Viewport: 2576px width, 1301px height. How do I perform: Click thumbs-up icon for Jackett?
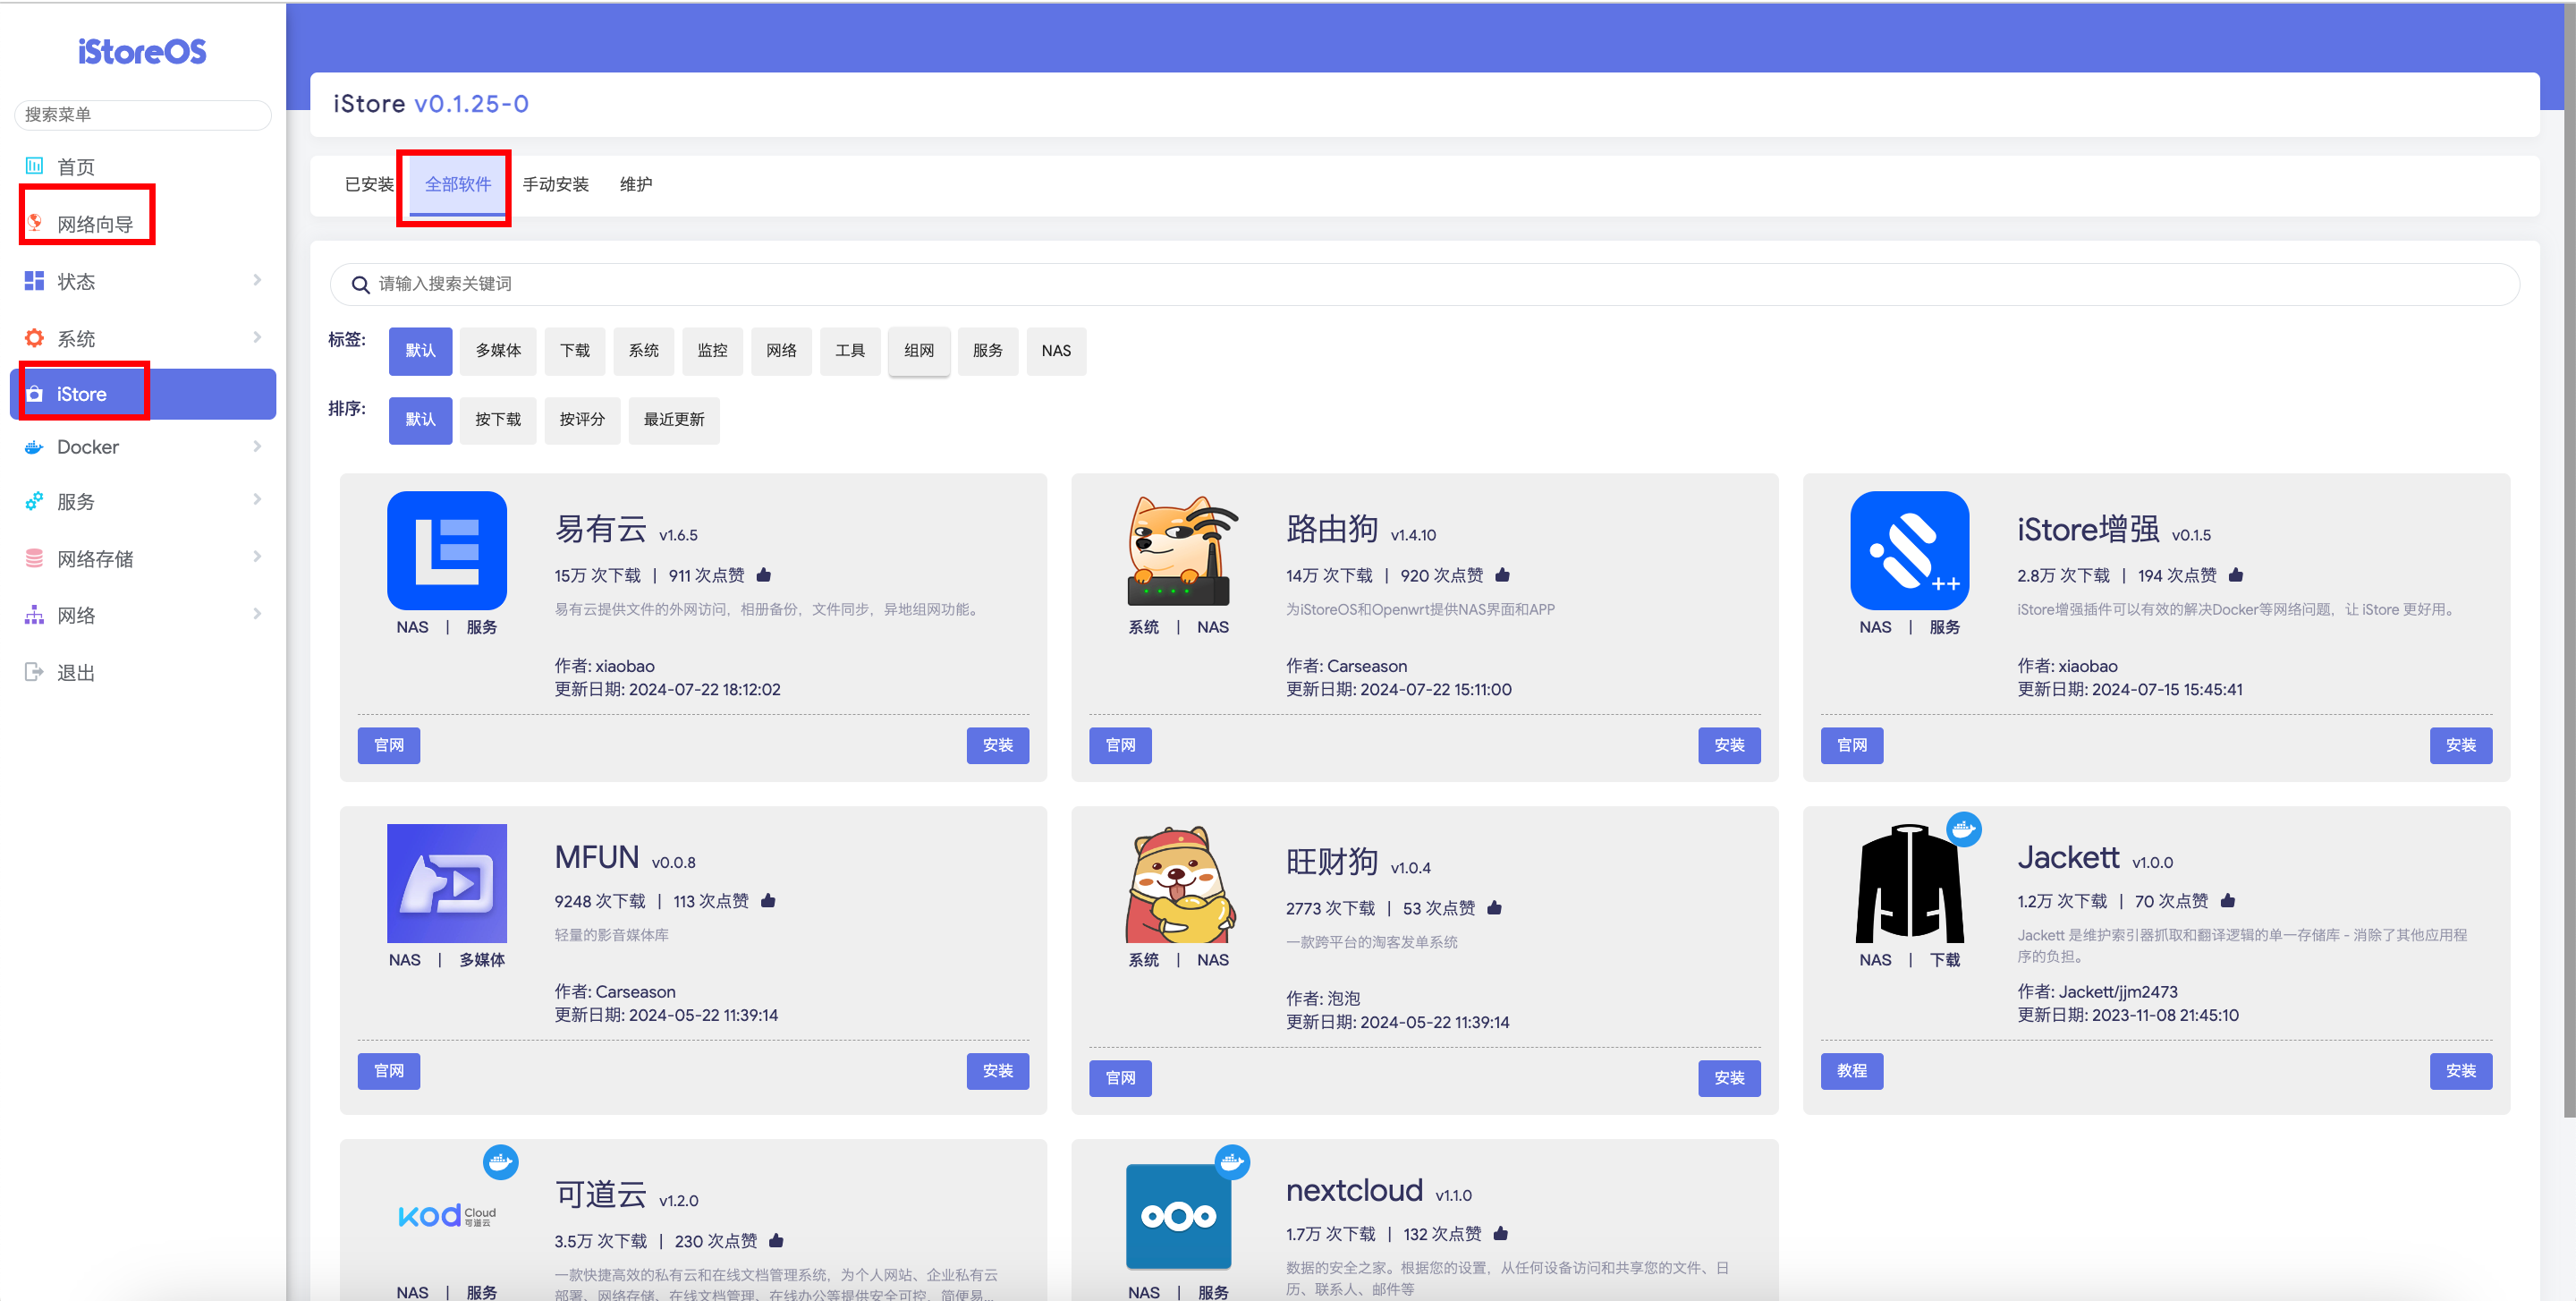[2227, 901]
